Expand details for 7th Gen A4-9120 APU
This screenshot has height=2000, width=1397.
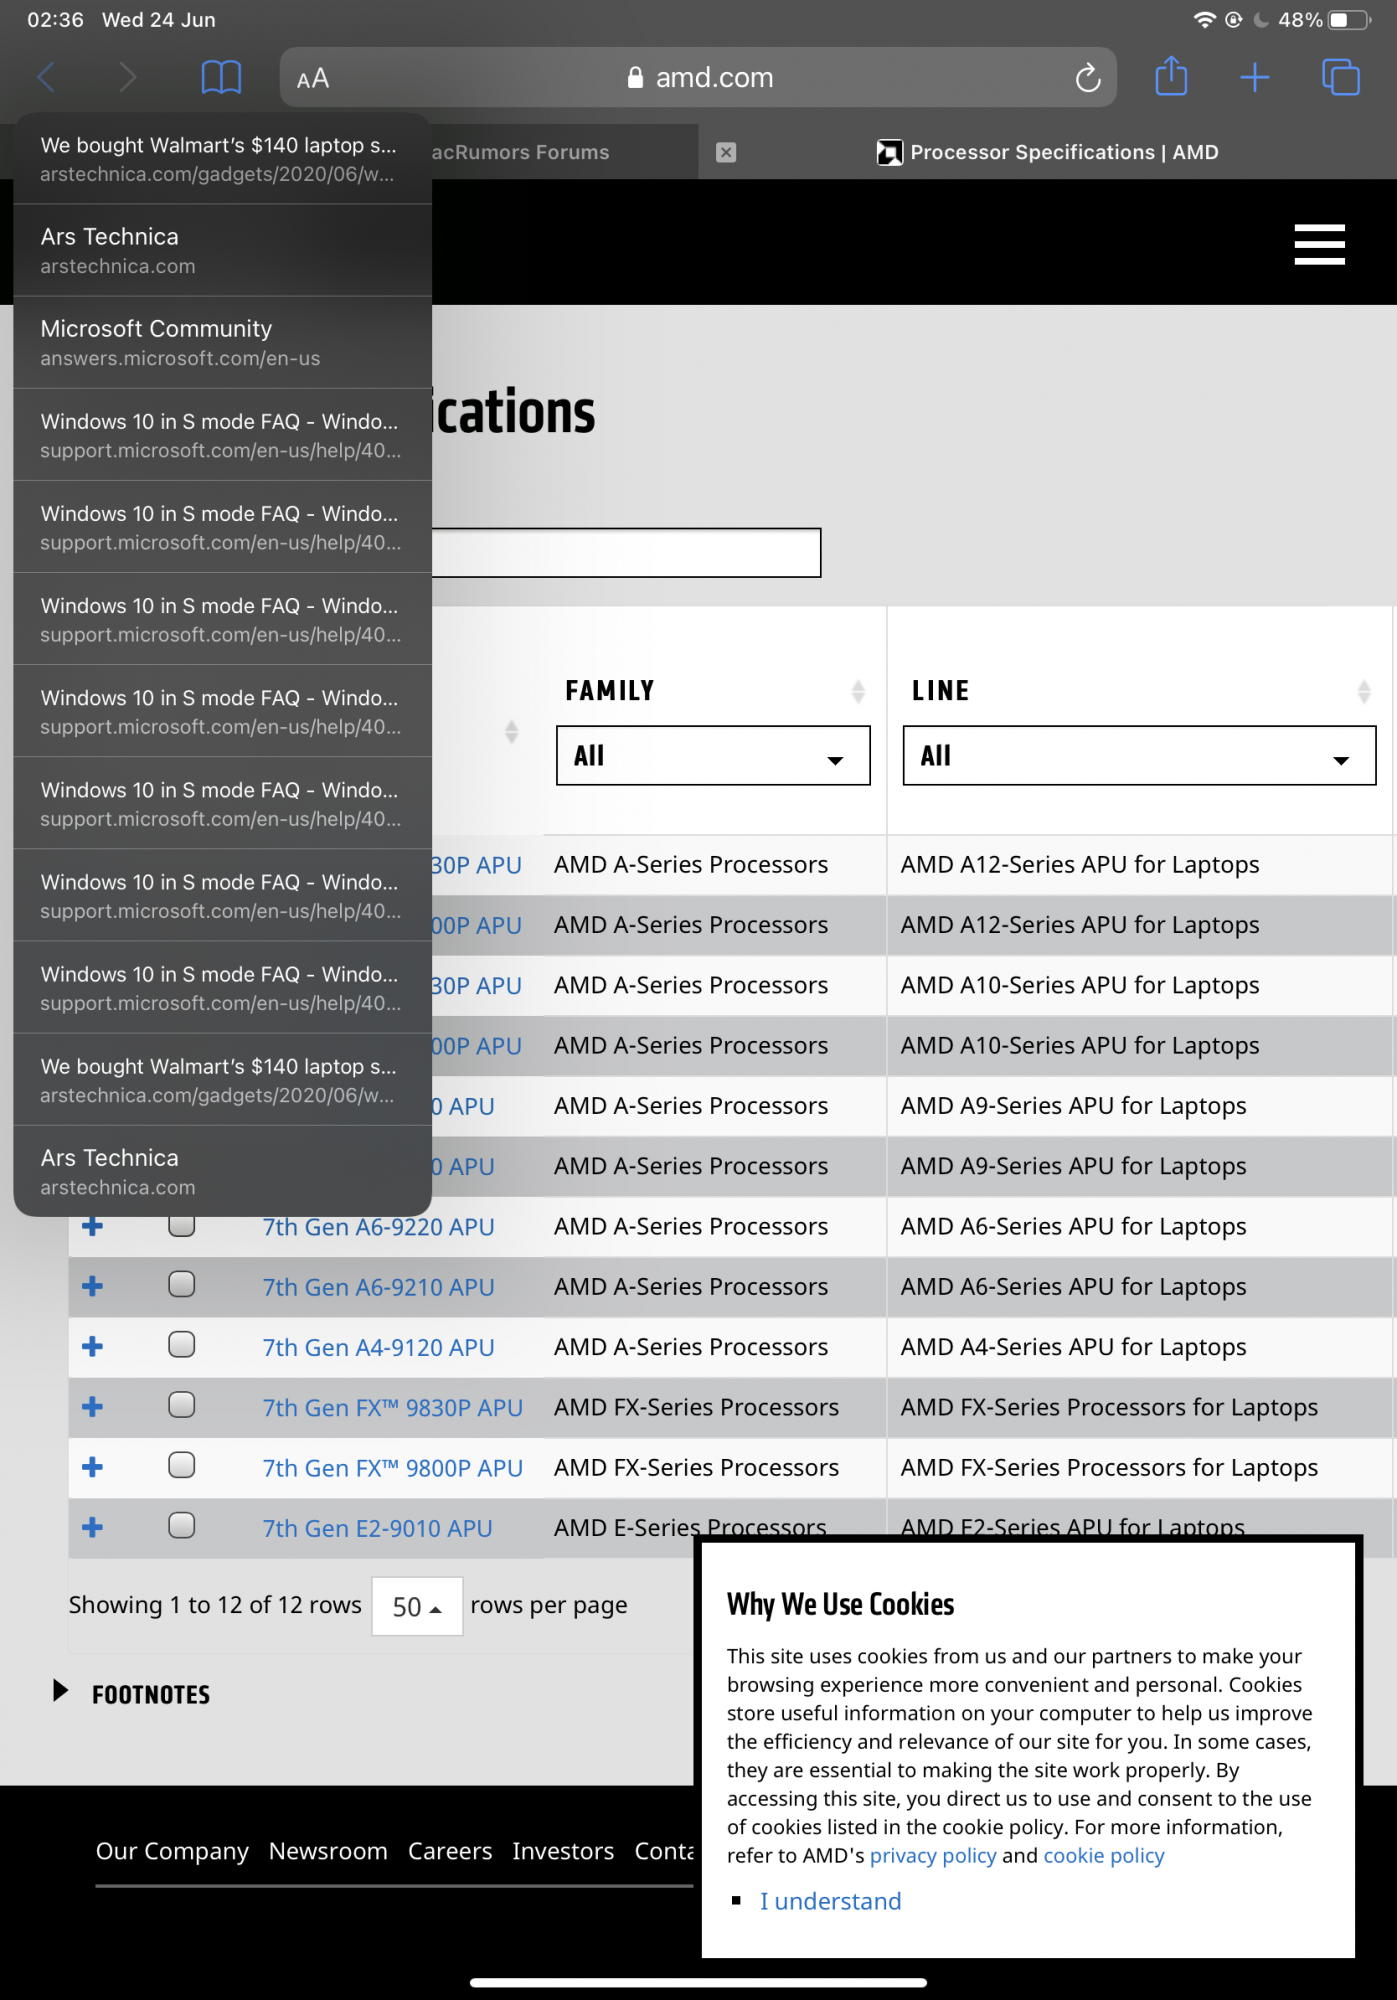pyautogui.click(x=93, y=1346)
